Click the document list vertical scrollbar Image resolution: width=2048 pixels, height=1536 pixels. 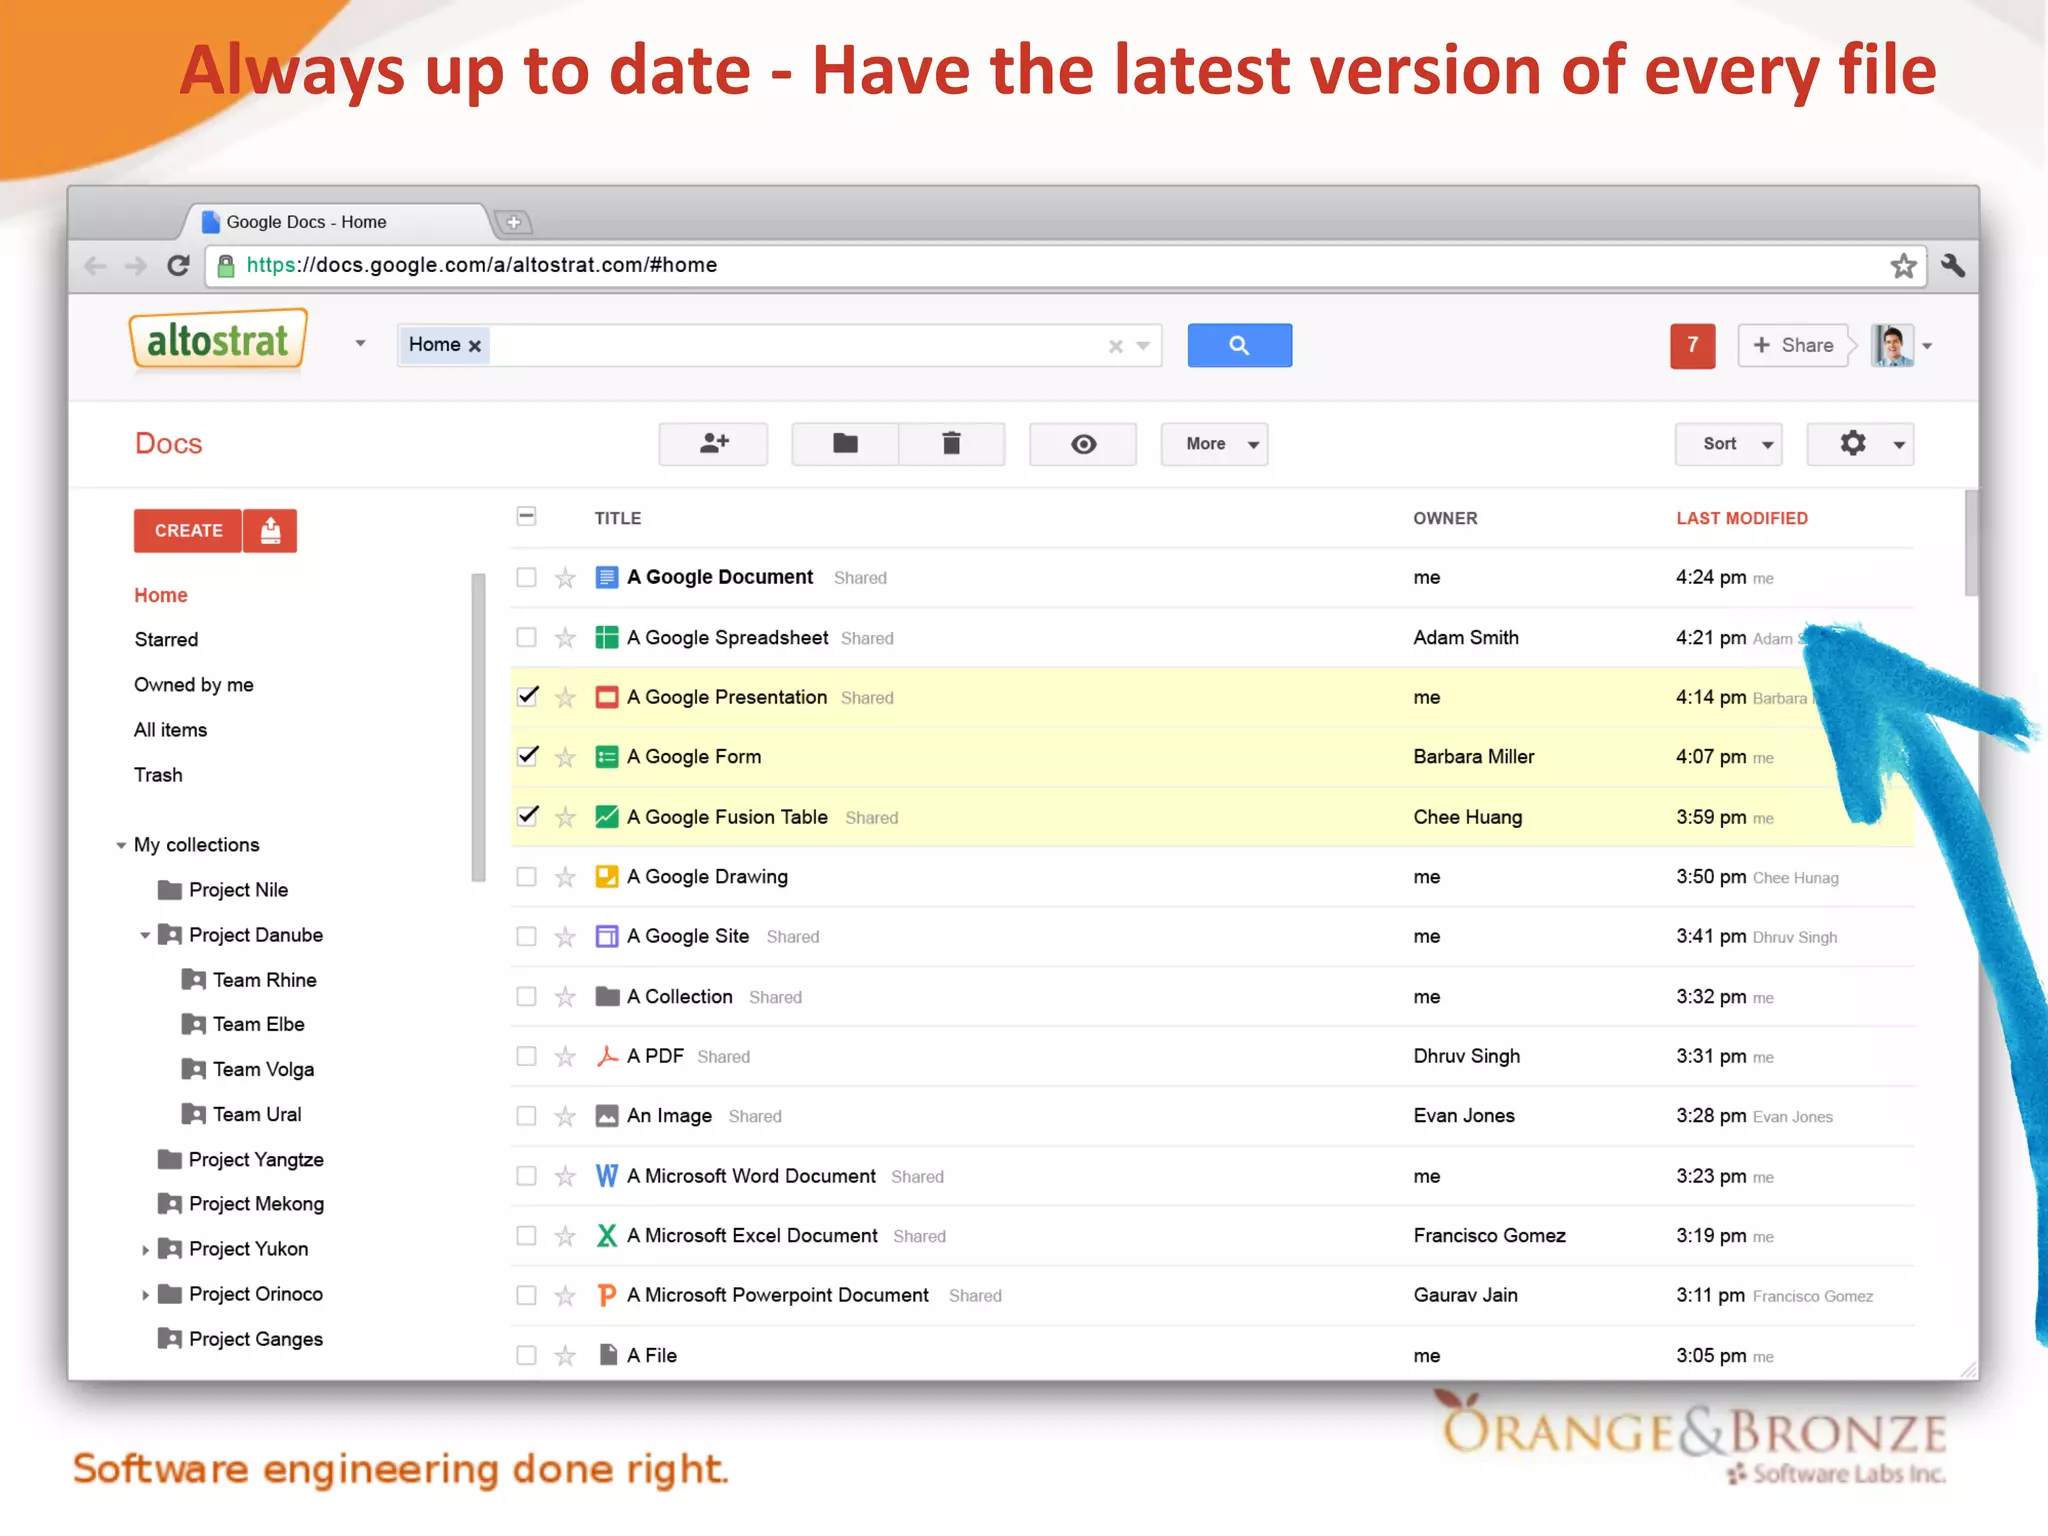[1971, 543]
